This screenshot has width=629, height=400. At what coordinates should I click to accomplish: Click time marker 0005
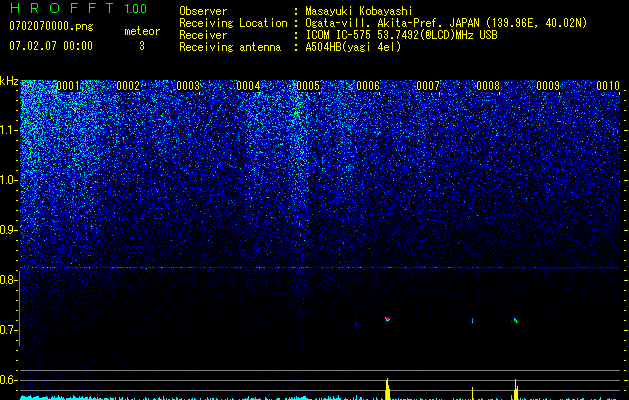(x=308, y=86)
